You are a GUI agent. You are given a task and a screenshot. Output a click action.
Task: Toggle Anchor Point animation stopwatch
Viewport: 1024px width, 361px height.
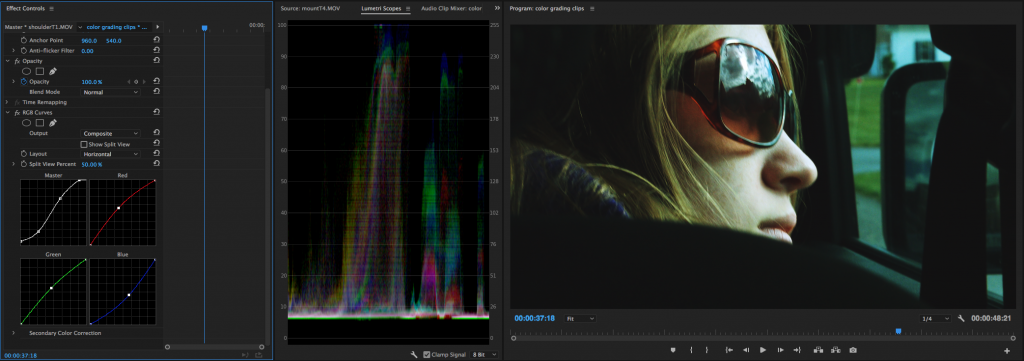pyautogui.click(x=24, y=40)
